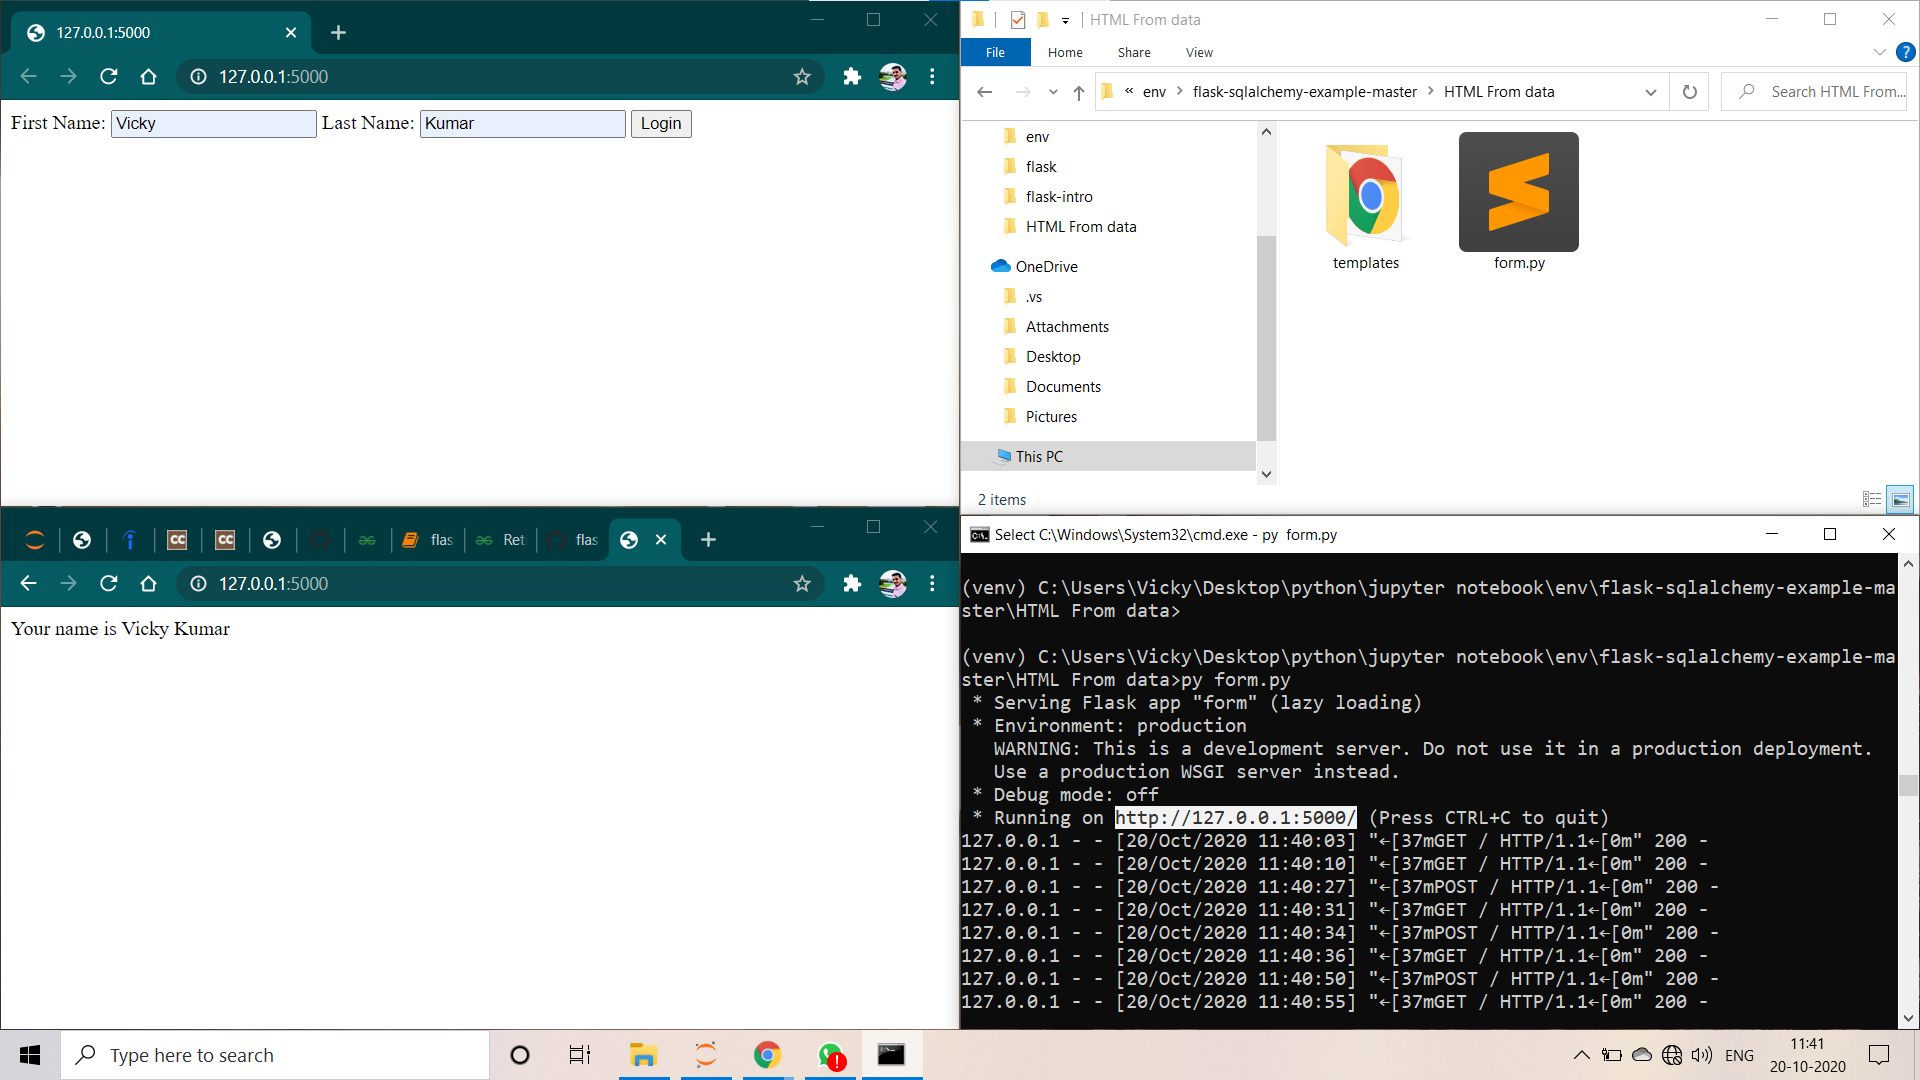Viewport: 1920px width, 1080px height.
Task: Open the Share ribbon tab
Action: [1133, 52]
